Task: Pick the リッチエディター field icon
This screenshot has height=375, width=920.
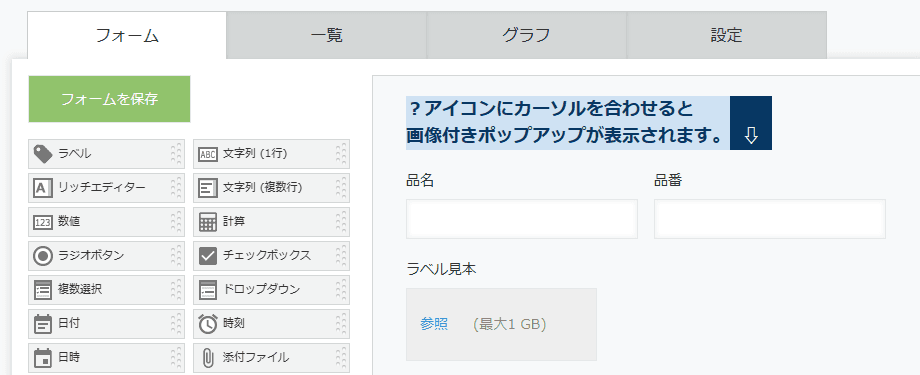Action: coord(43,188)
